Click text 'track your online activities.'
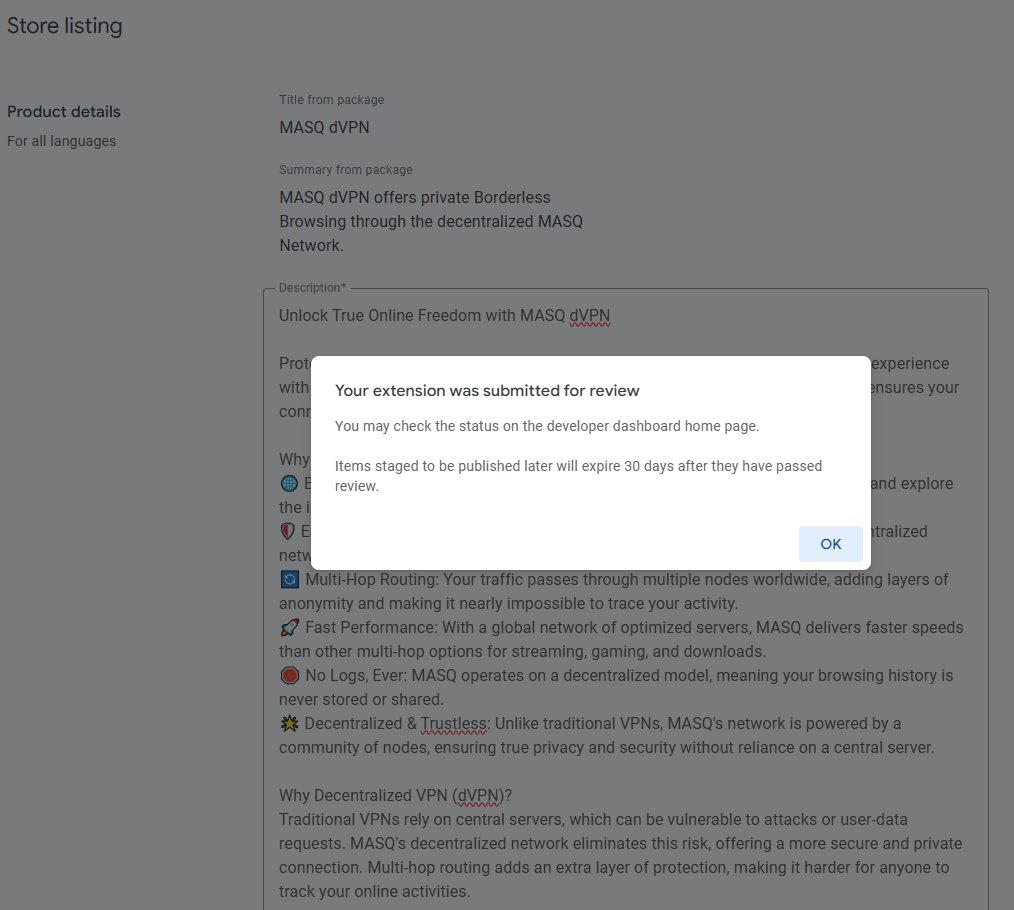 point(374,891)
